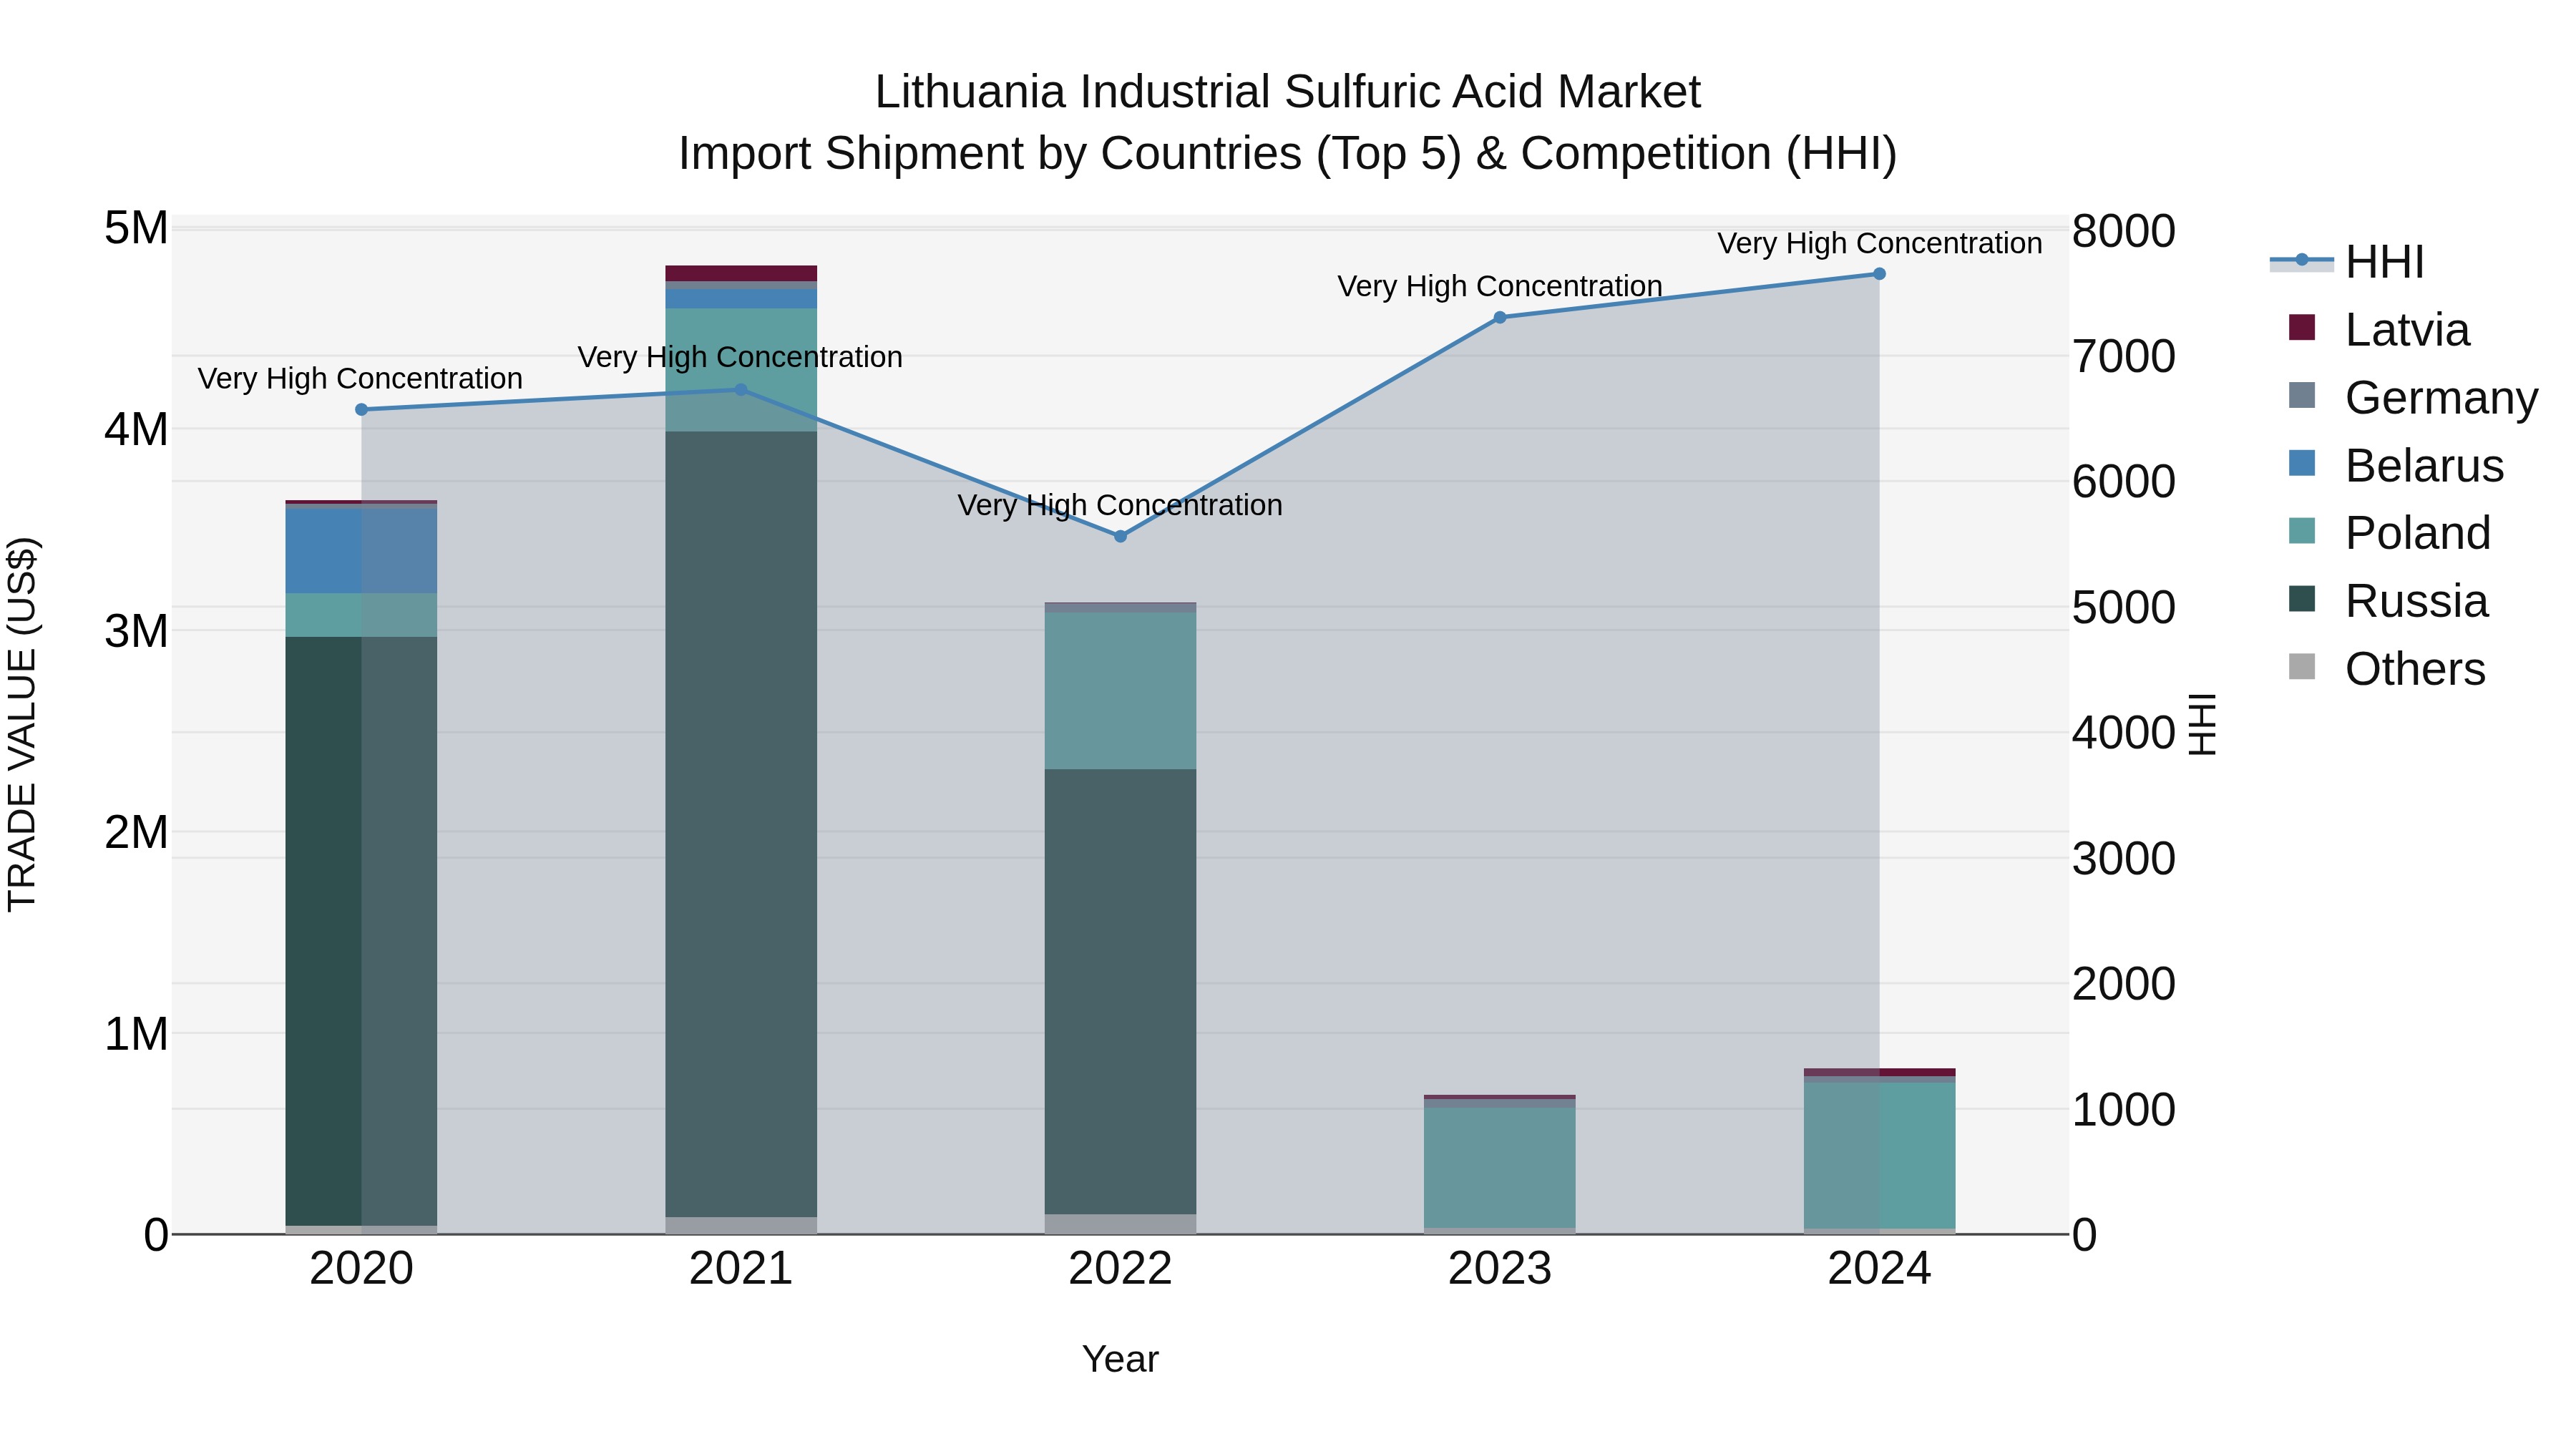
Task: Click the 4000 HHI axis tick
Action: 2124,733
